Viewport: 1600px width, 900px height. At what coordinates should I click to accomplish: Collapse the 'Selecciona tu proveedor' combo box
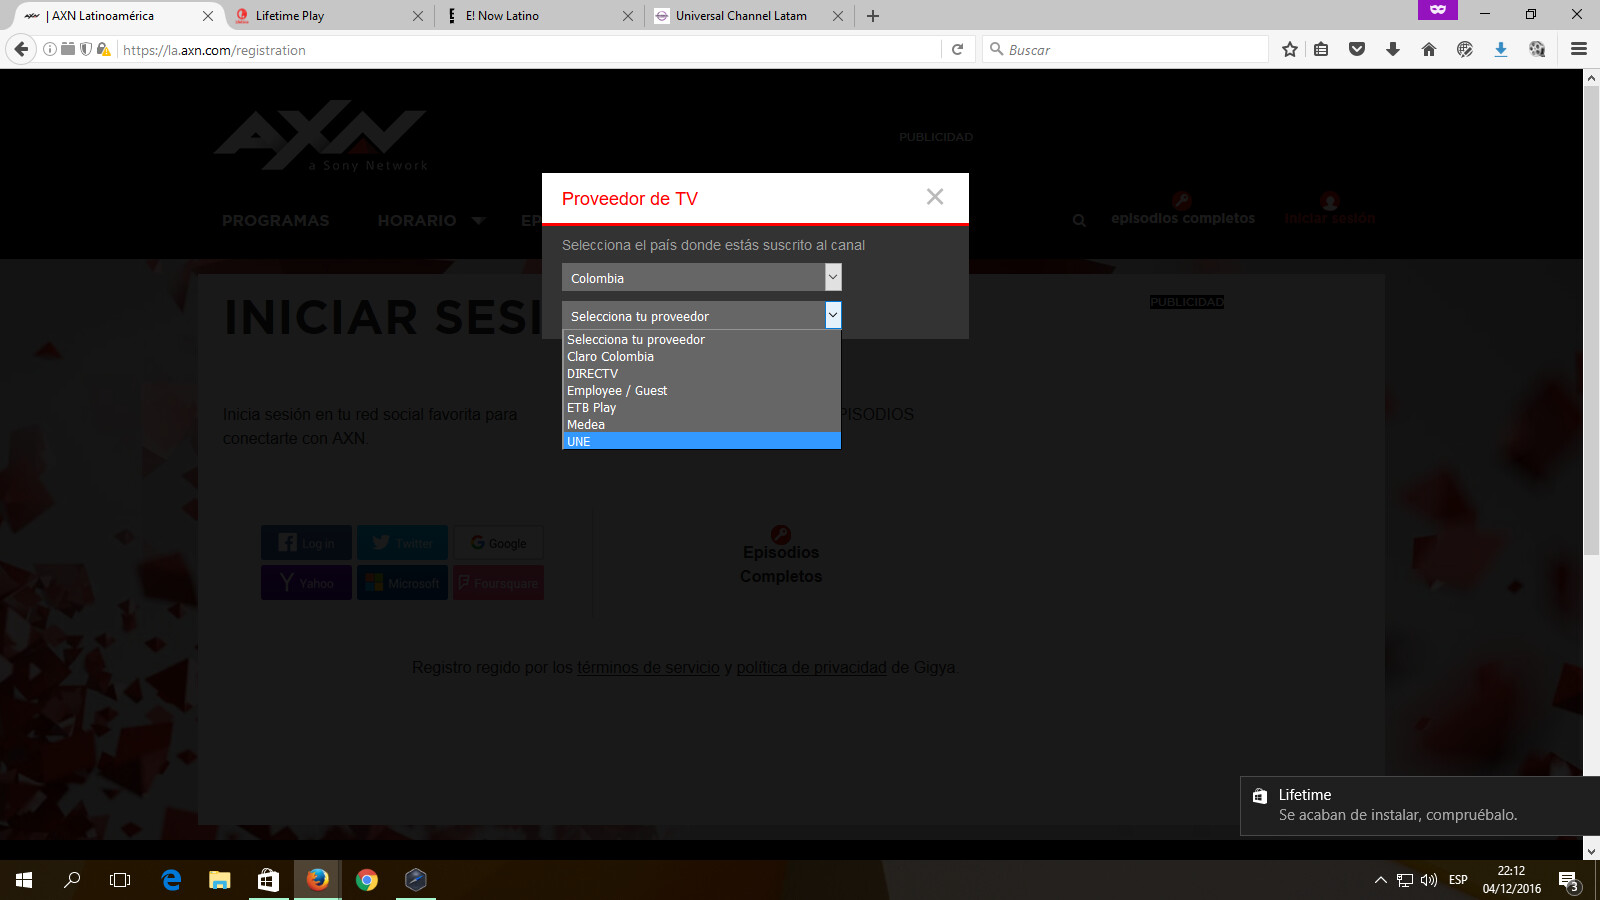pyautogui.click(x=701, y=315)
